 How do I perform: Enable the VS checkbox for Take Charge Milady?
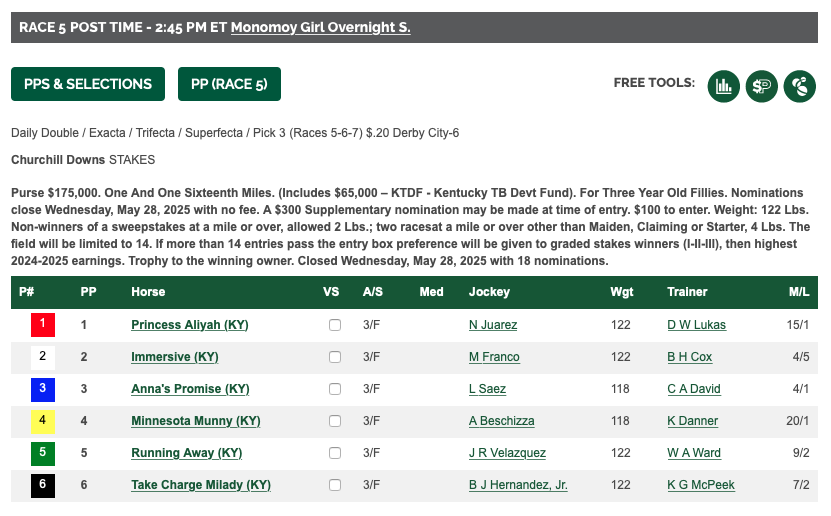[335, 485]
